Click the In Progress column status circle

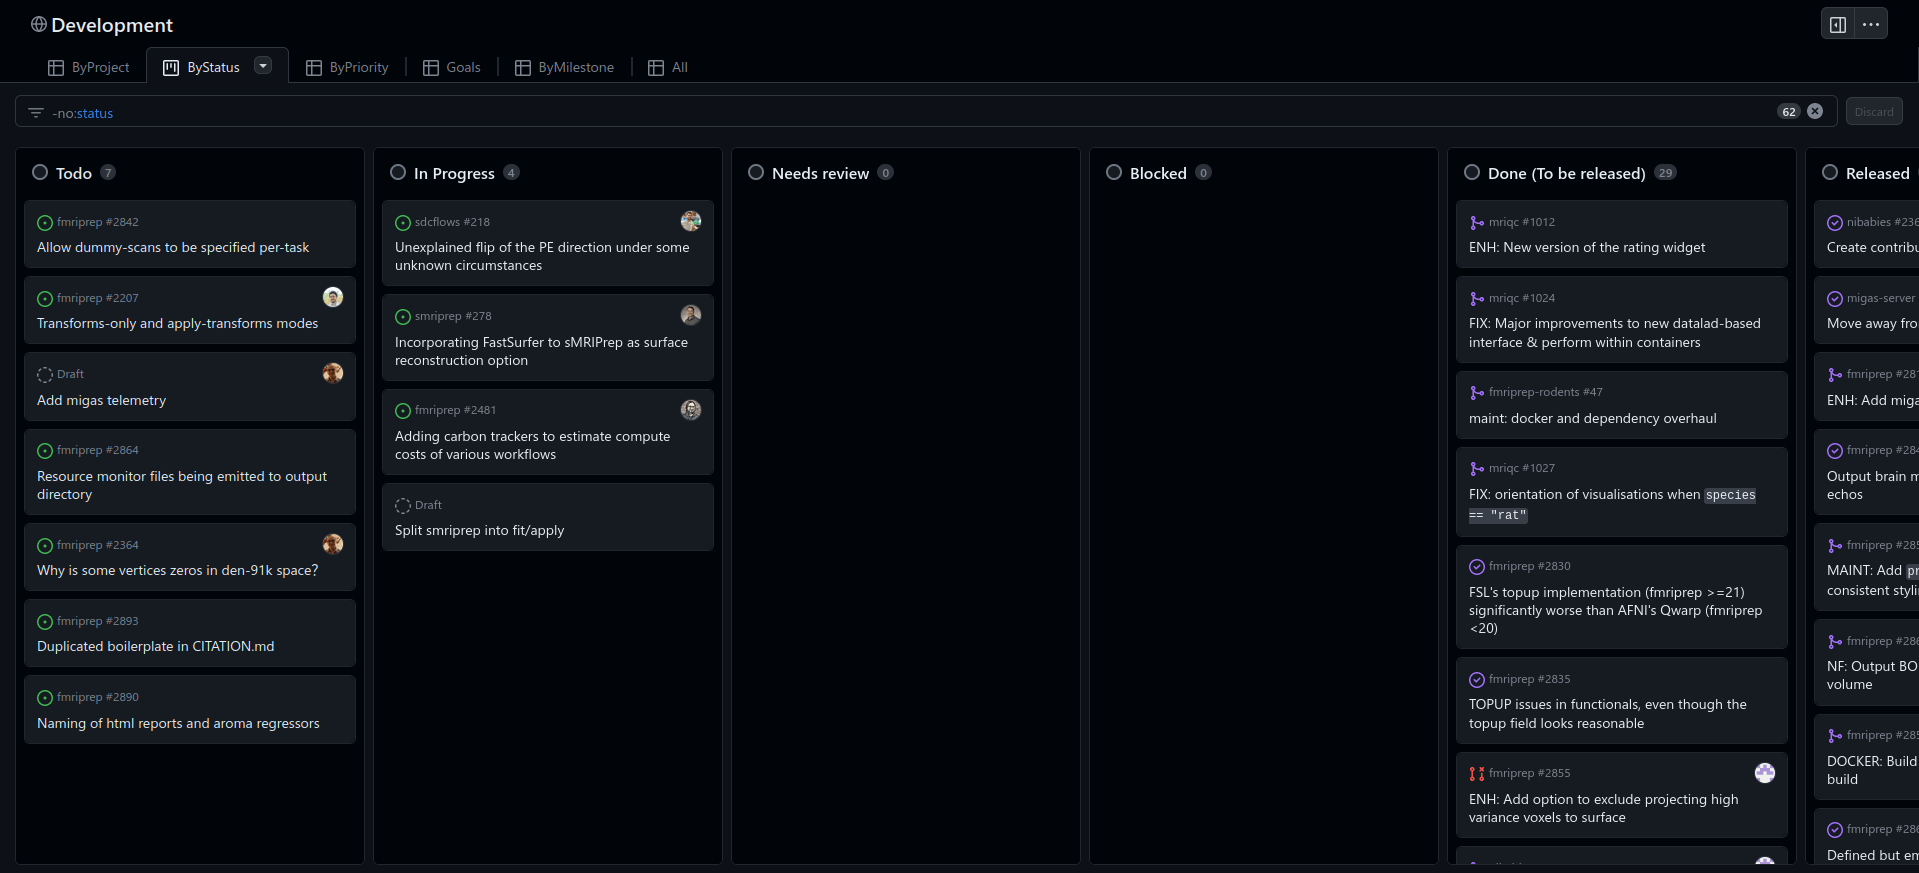[398, 172]
